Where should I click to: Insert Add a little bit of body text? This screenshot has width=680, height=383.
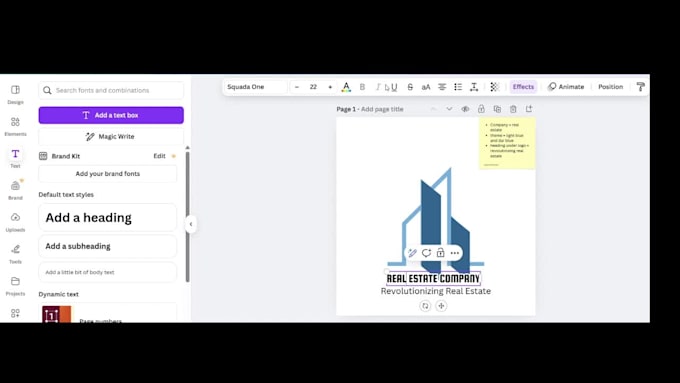click(x=108, y=272)
